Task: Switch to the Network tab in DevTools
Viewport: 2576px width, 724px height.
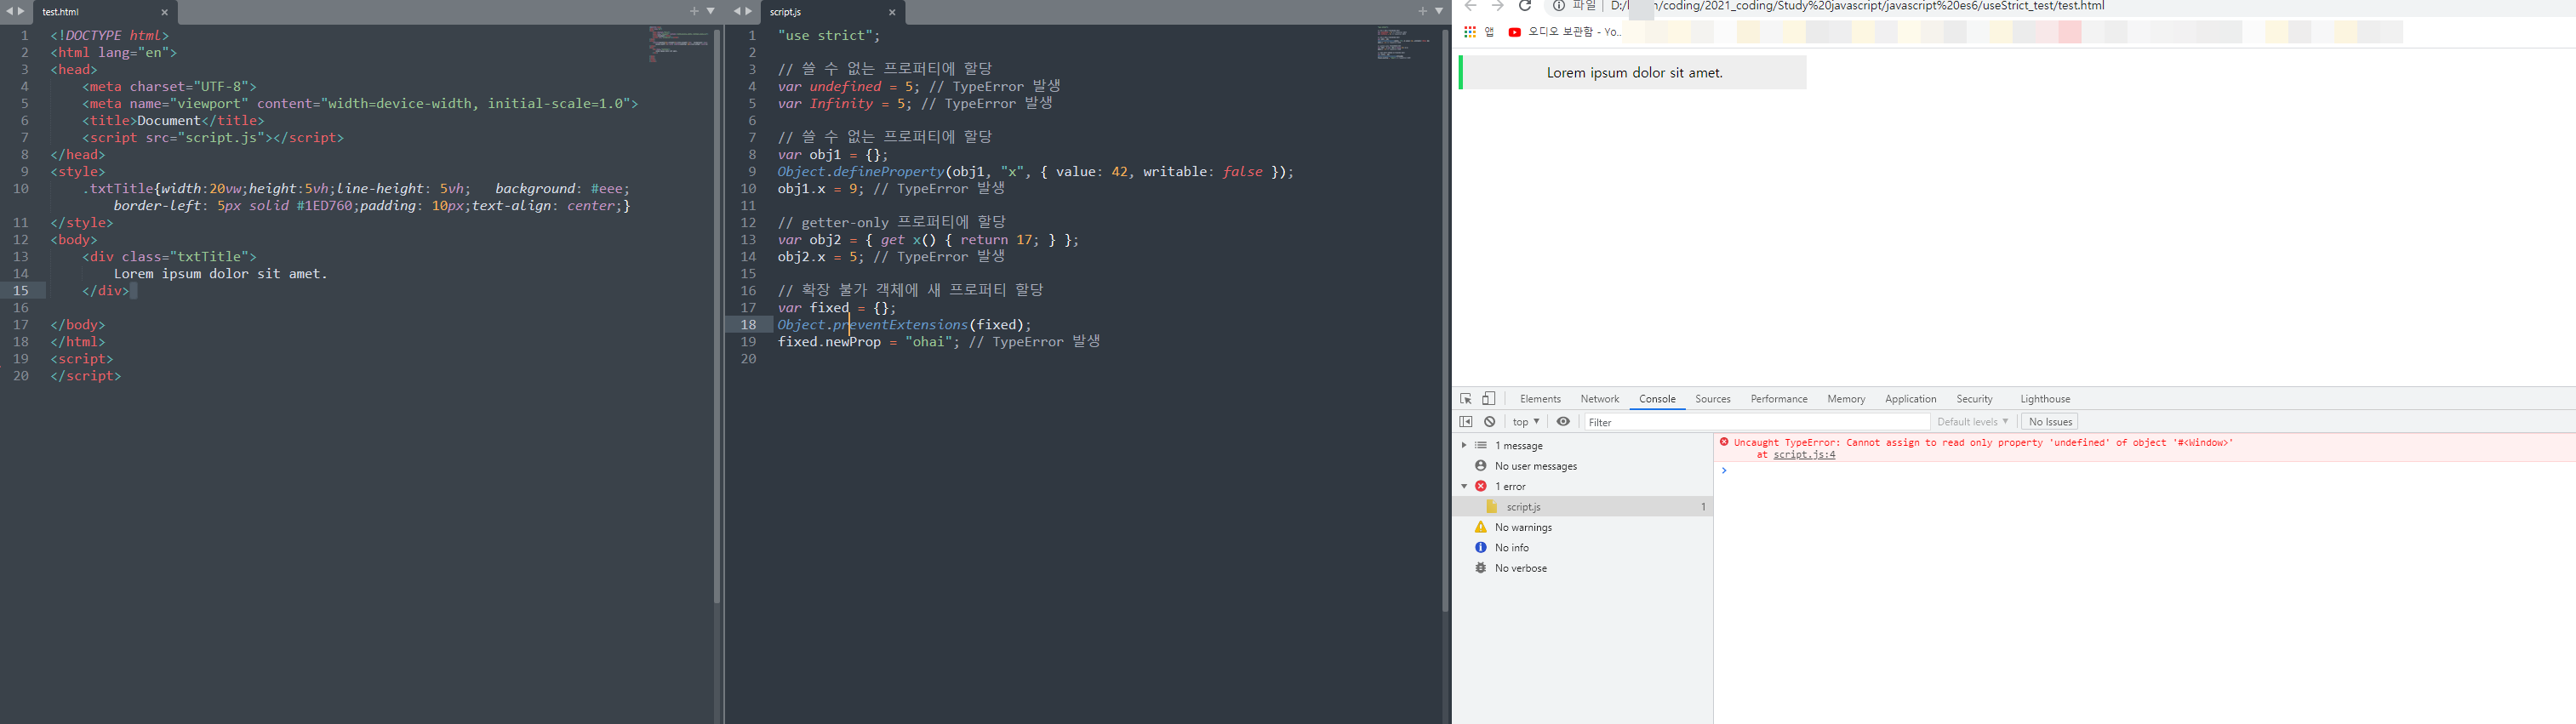Action: pyautogui.click(x=1599, y=399)
